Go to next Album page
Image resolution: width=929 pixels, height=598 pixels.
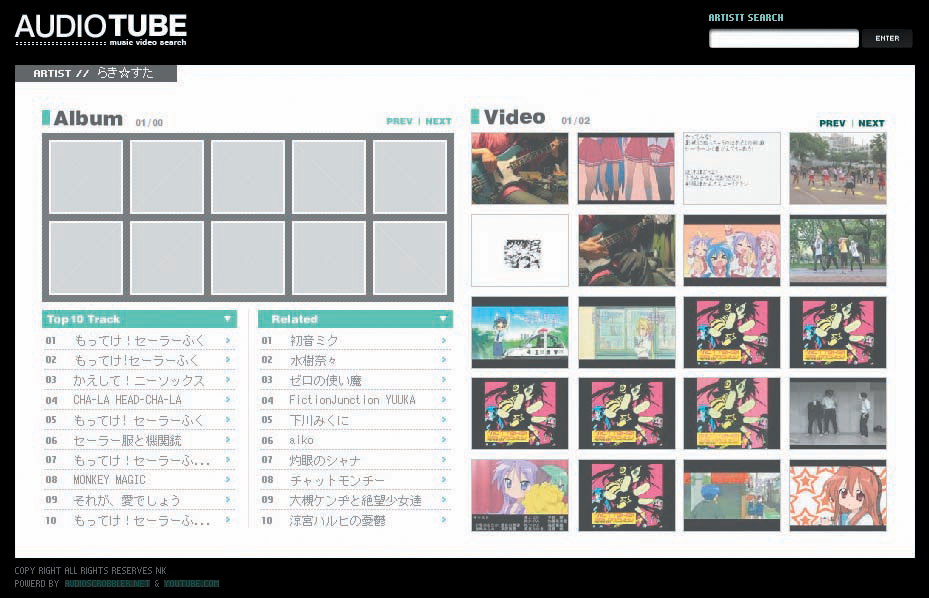click(438, 121)
